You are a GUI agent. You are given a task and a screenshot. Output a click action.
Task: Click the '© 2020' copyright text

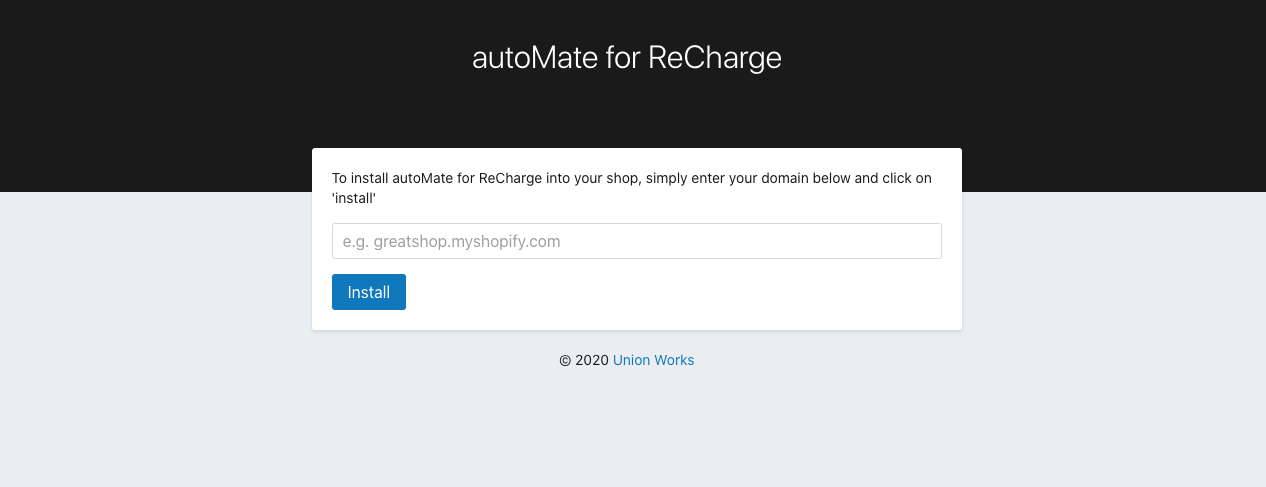(583, 360)
